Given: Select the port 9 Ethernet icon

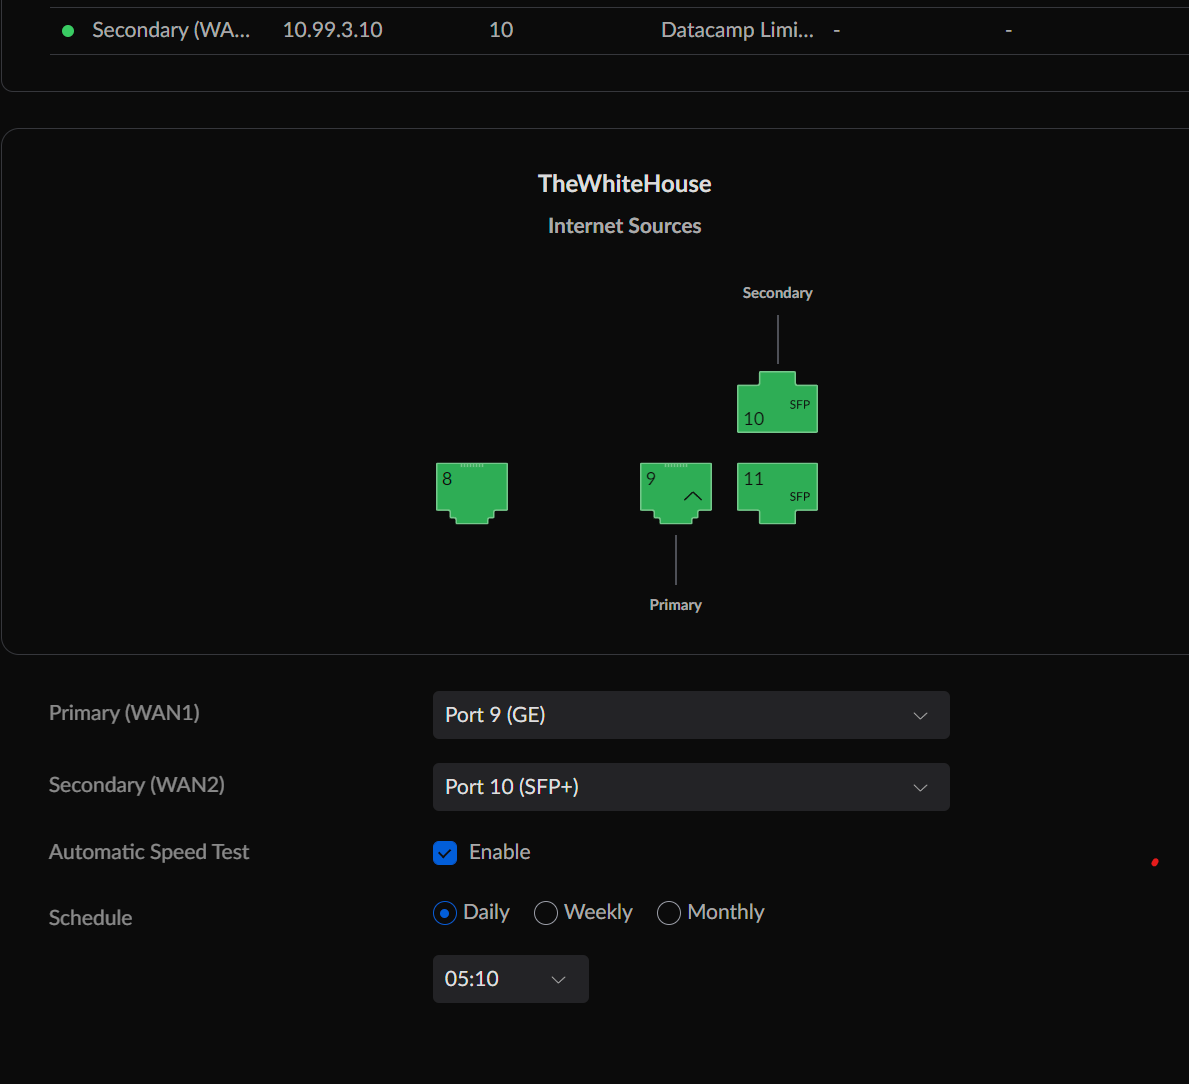Looking at the screenshot, I should (x=675, y=492).
